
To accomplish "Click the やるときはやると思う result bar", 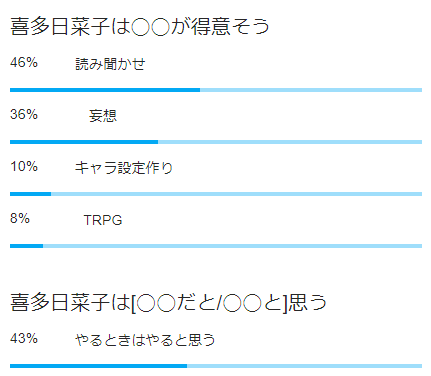I will (x=216, y=366).
